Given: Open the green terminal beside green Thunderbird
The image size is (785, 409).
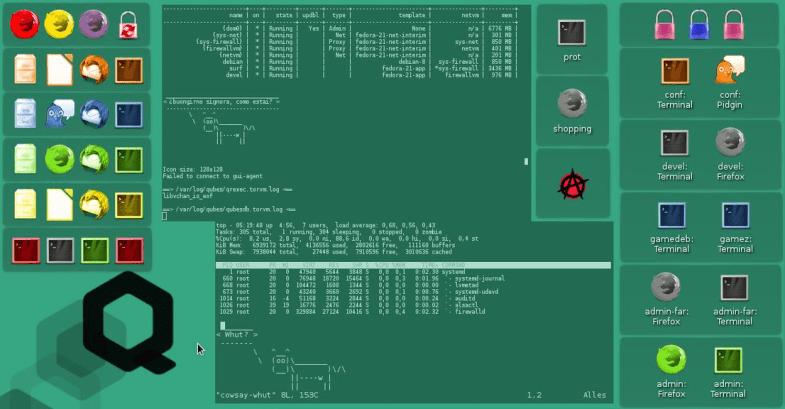Looking at the screenshot, I should [129, 160].
